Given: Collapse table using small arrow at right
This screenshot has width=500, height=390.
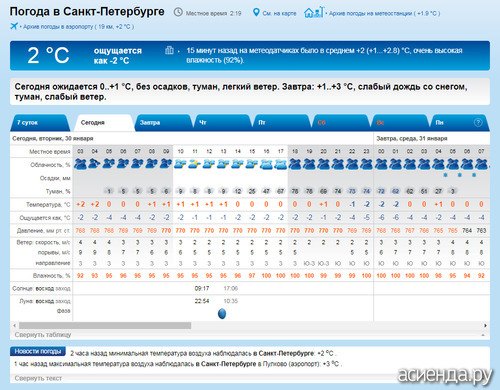Looking at the screenshot, I should tap(483, 335).
